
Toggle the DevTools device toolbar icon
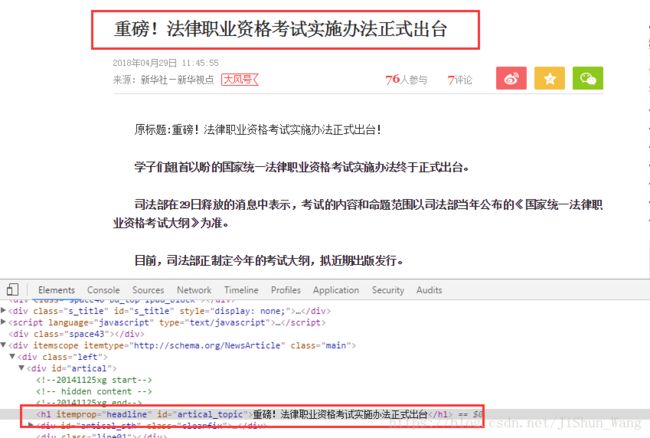[12, 290]
